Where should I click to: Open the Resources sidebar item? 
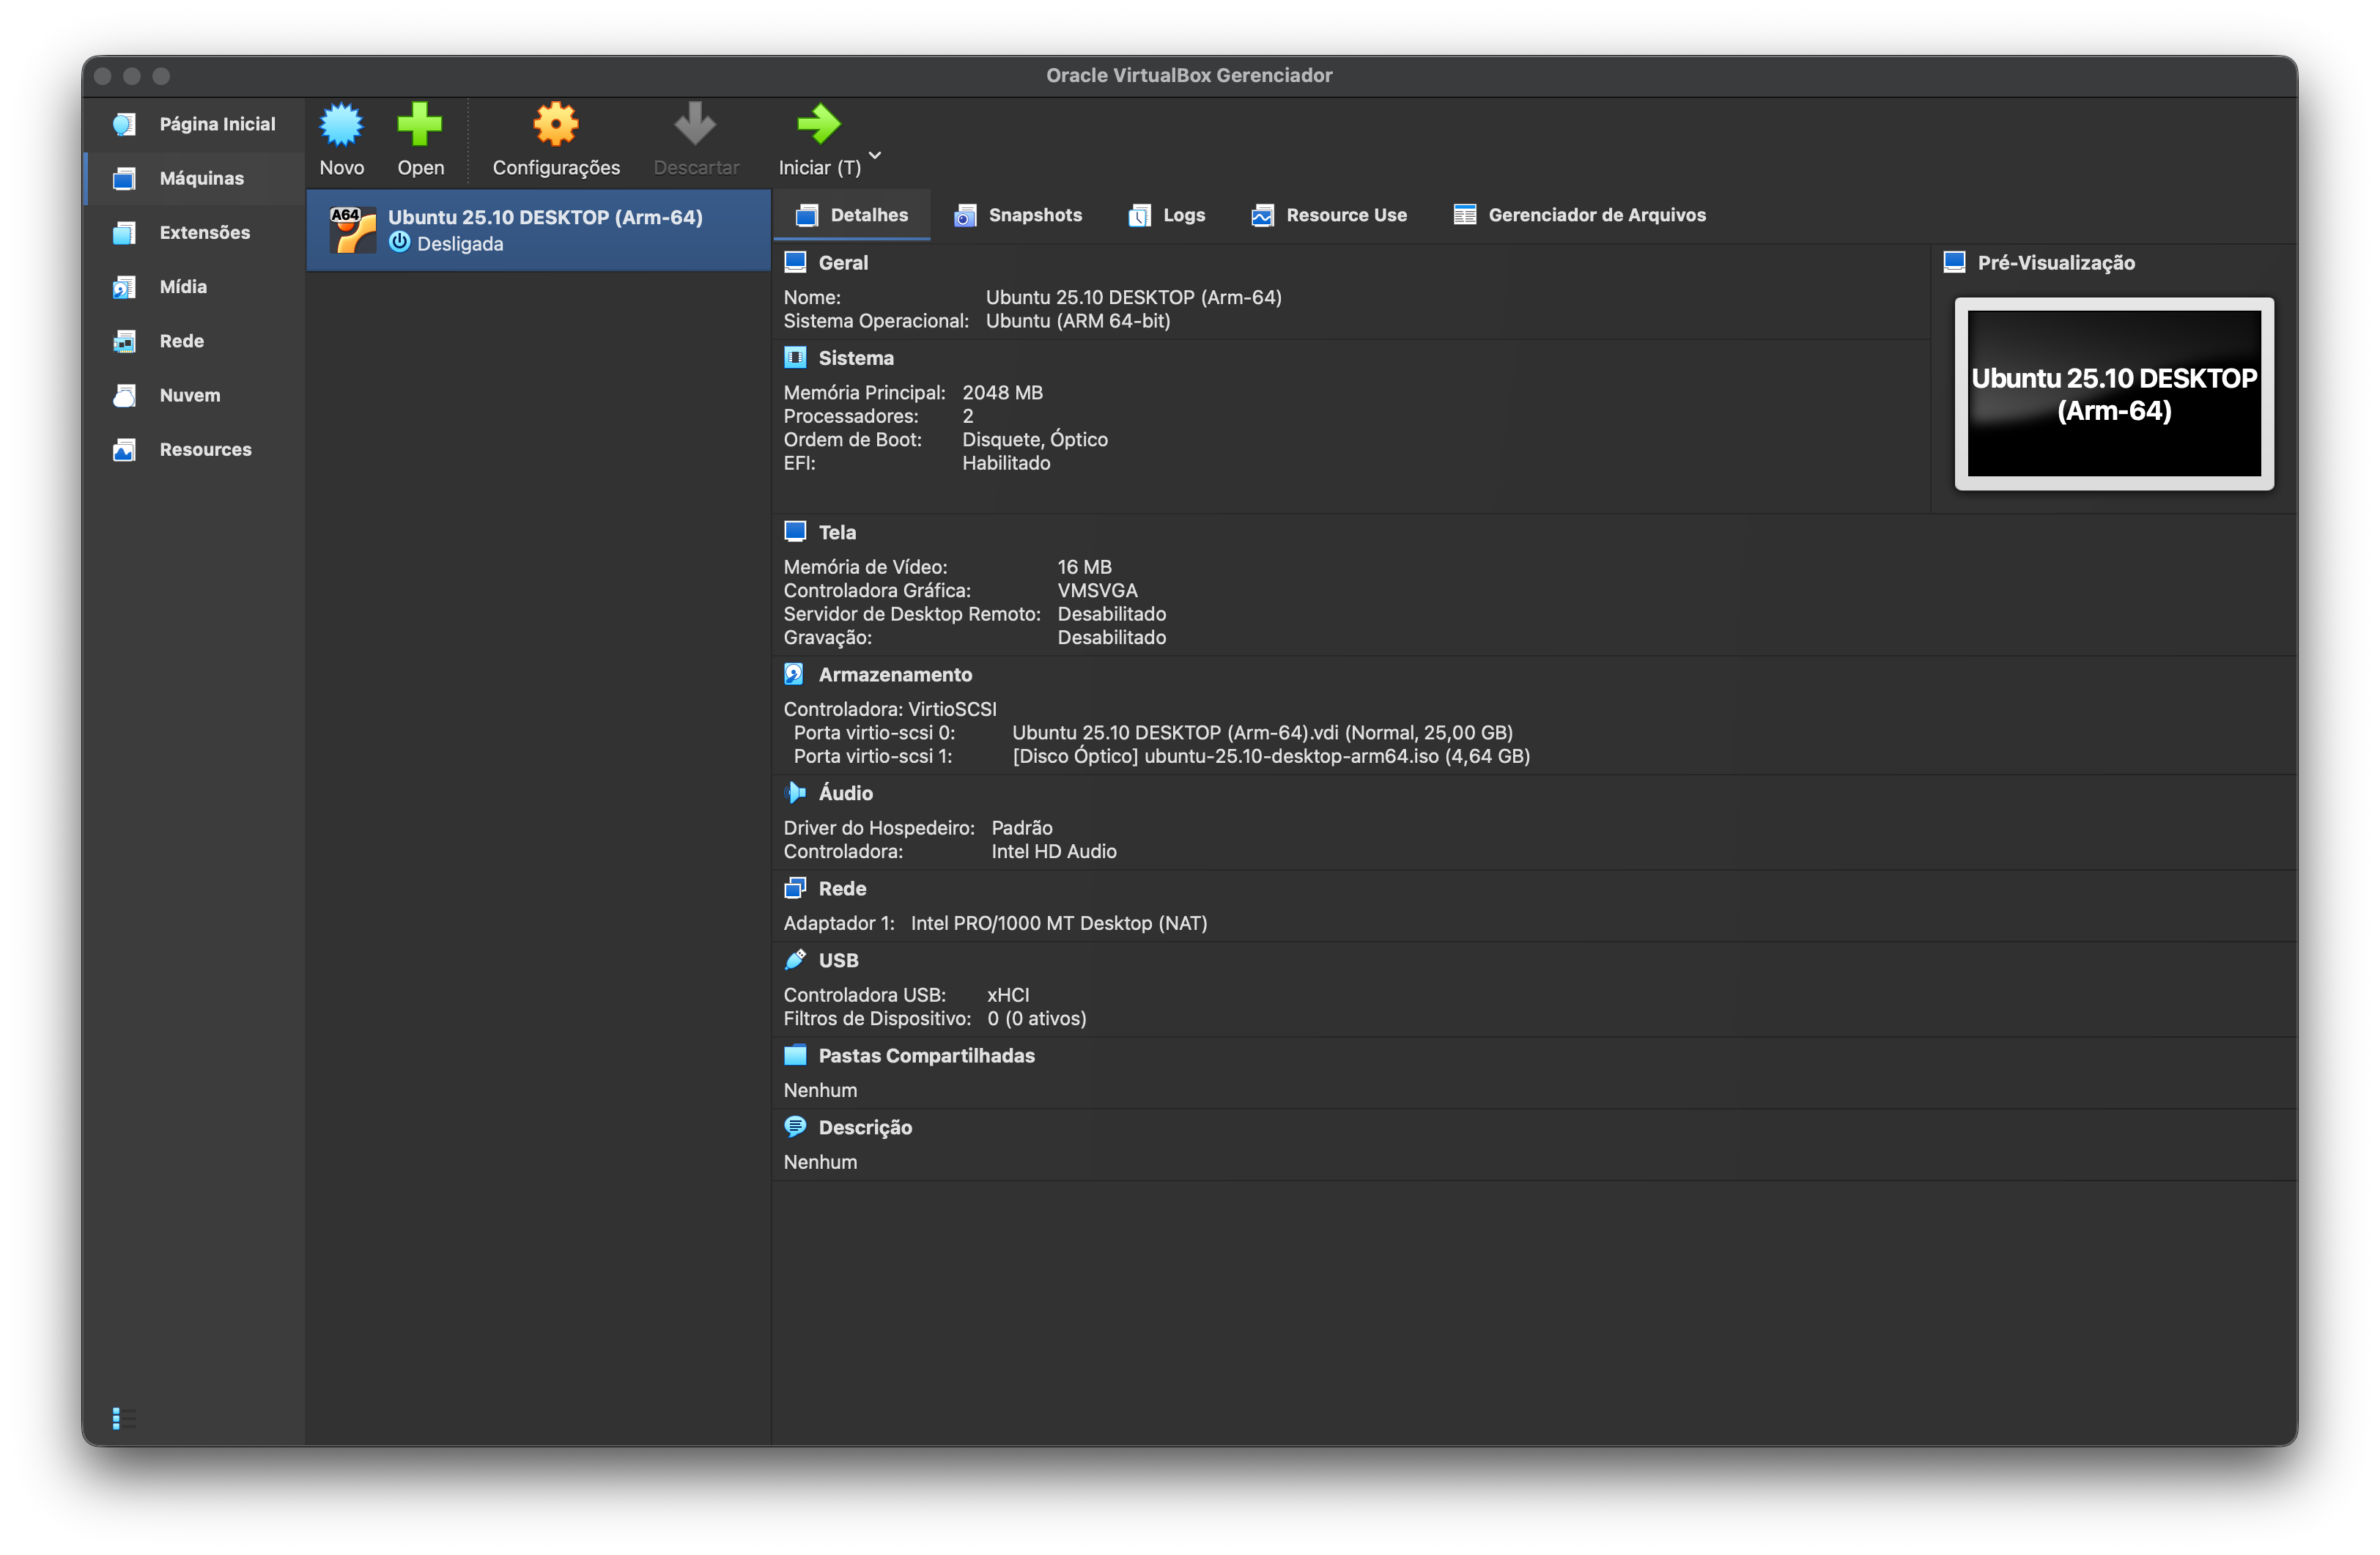pos(205,450)
